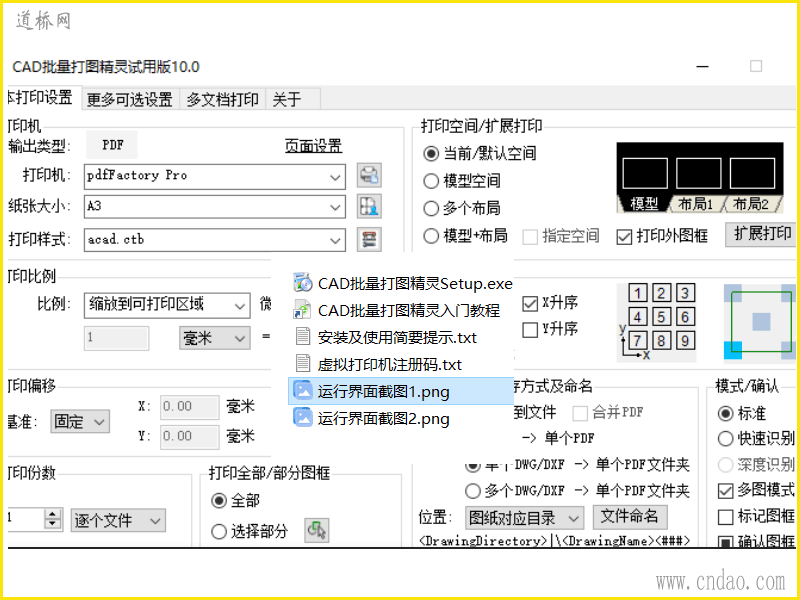Switch to 更多可选设置 tab
Image resolution: width=800 pixels, height=600 pixels.
coord(130,99)
